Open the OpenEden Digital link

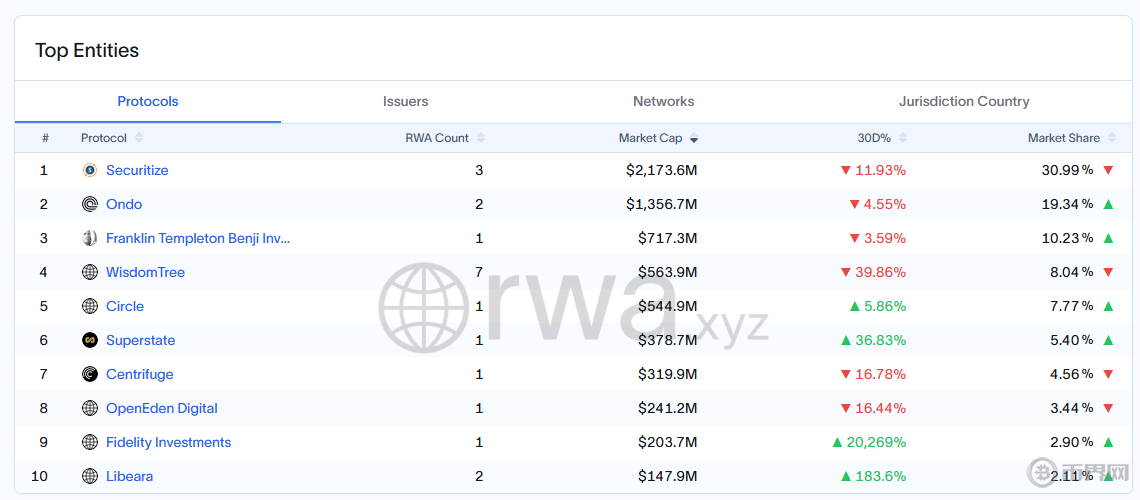point(161,408)
